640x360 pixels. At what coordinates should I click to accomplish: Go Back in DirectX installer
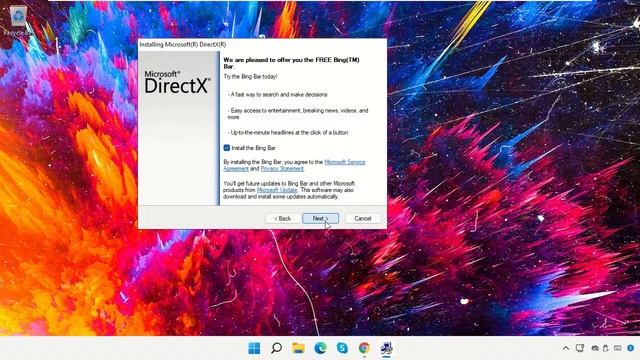282,218
